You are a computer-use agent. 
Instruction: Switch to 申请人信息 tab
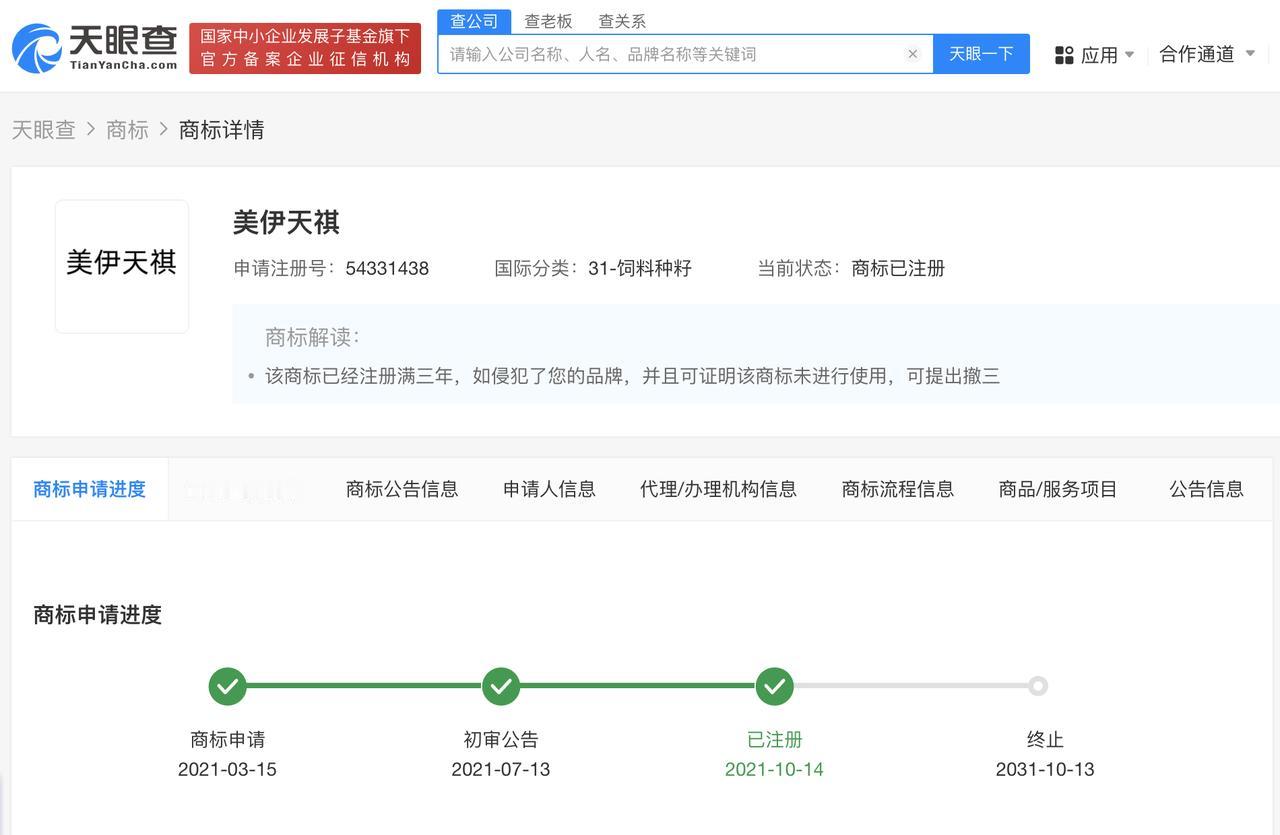coord(549,489)
